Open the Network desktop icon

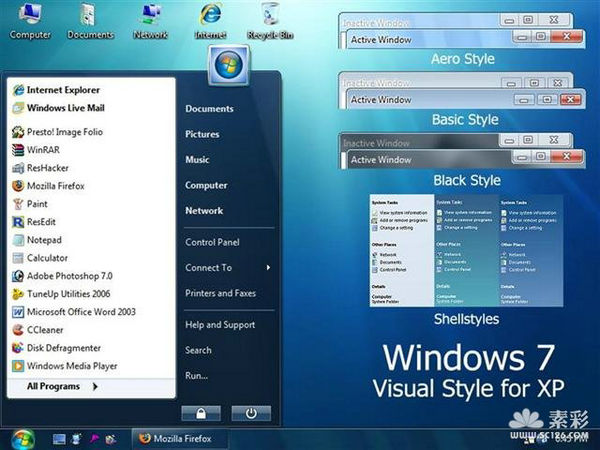pyautogui.click(x=150, y=21)
